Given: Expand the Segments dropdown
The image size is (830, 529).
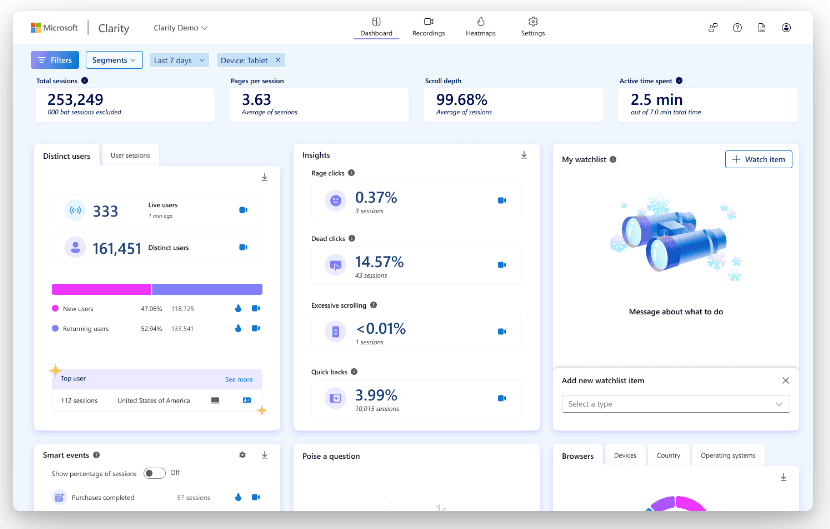Looking at the screenshot, I should pos(114,60).
